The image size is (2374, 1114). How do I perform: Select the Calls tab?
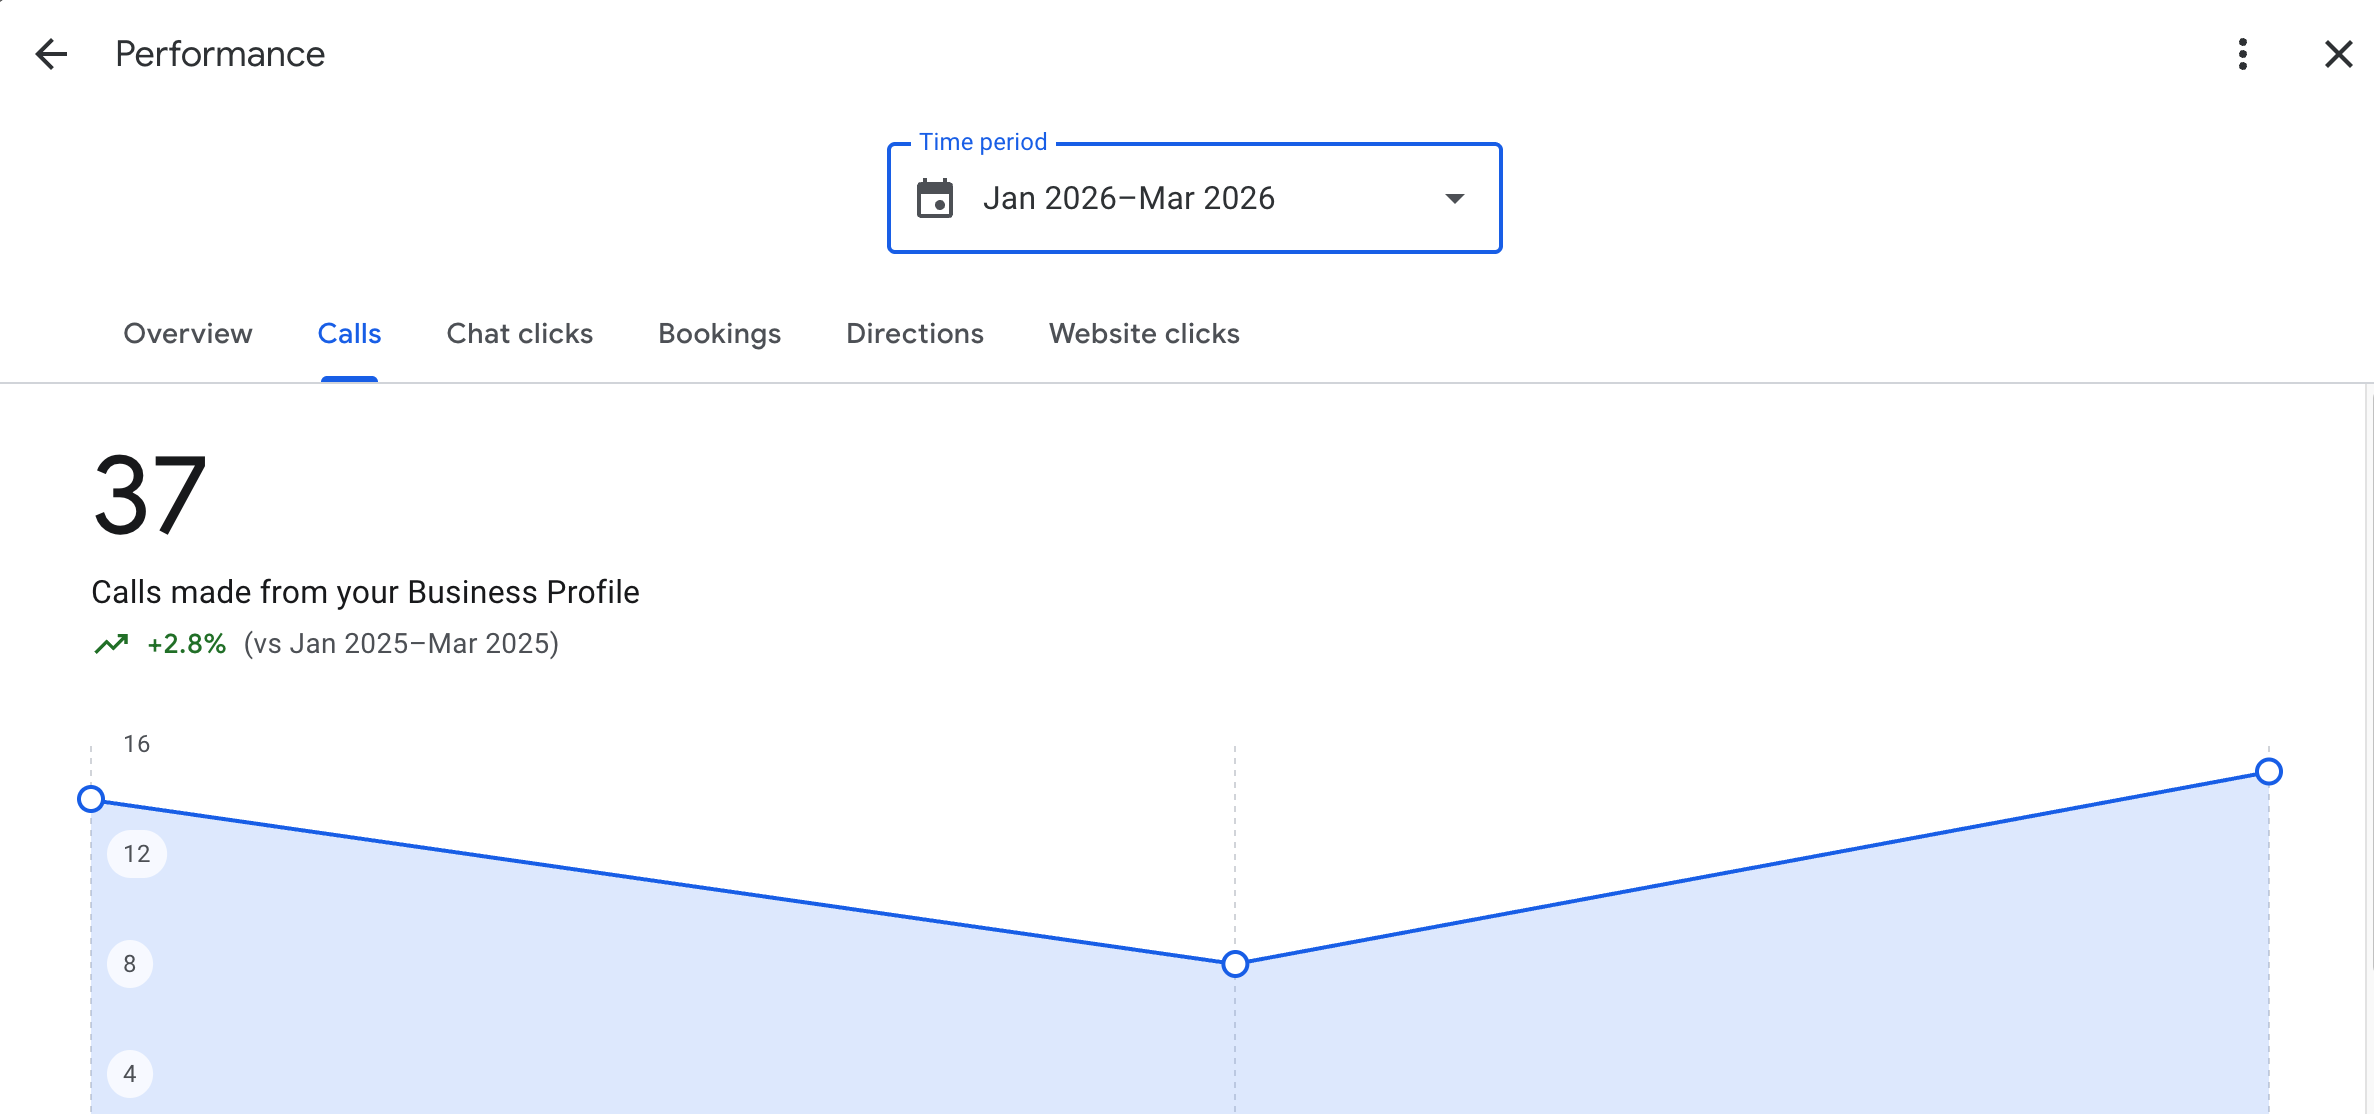pos(349,334)
